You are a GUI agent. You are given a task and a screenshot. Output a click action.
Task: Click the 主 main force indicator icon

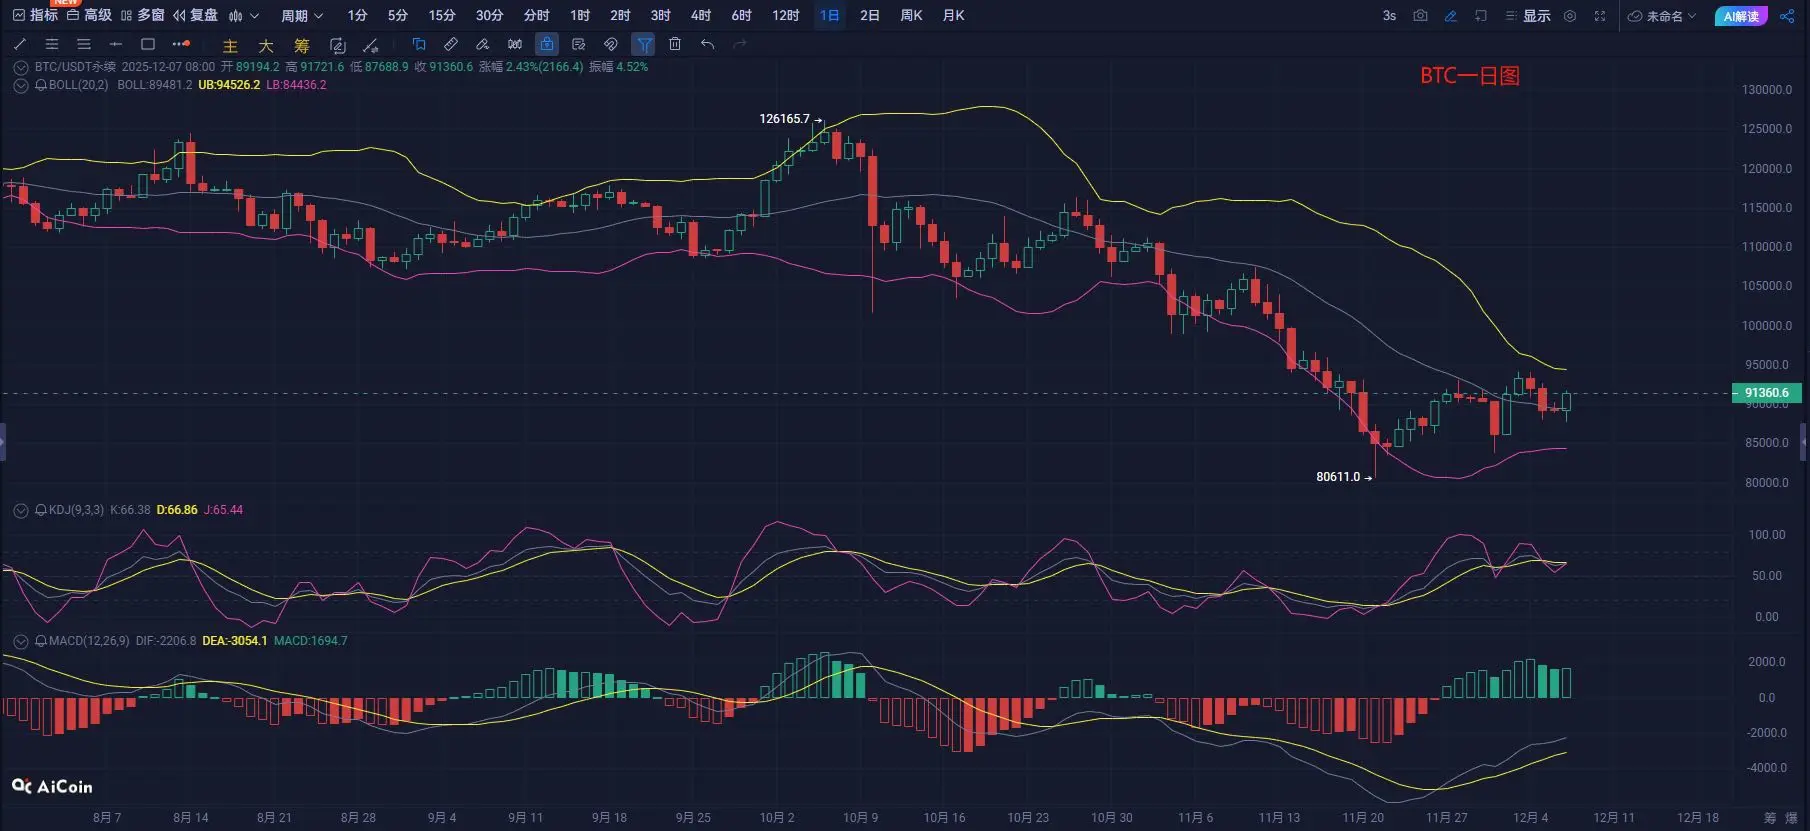tap(230, 46)
